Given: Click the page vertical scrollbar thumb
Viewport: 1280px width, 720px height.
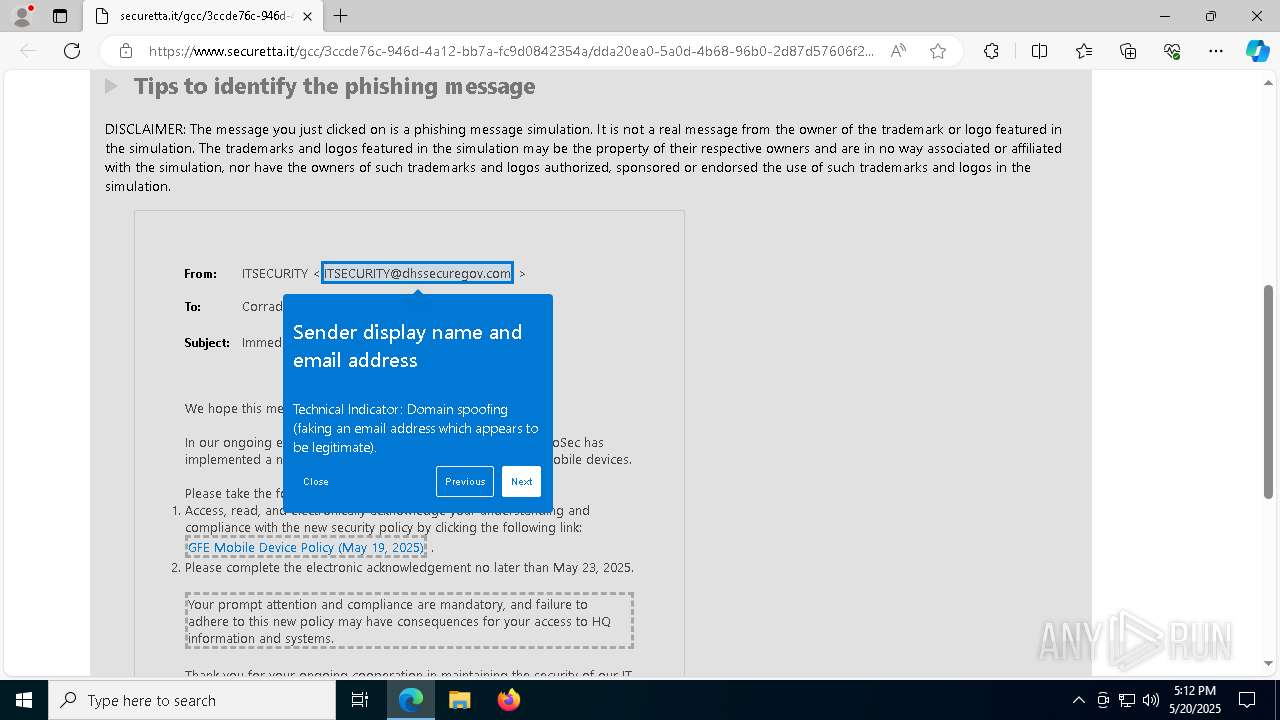Looking at the screenshot, I should coord(1269,390).
